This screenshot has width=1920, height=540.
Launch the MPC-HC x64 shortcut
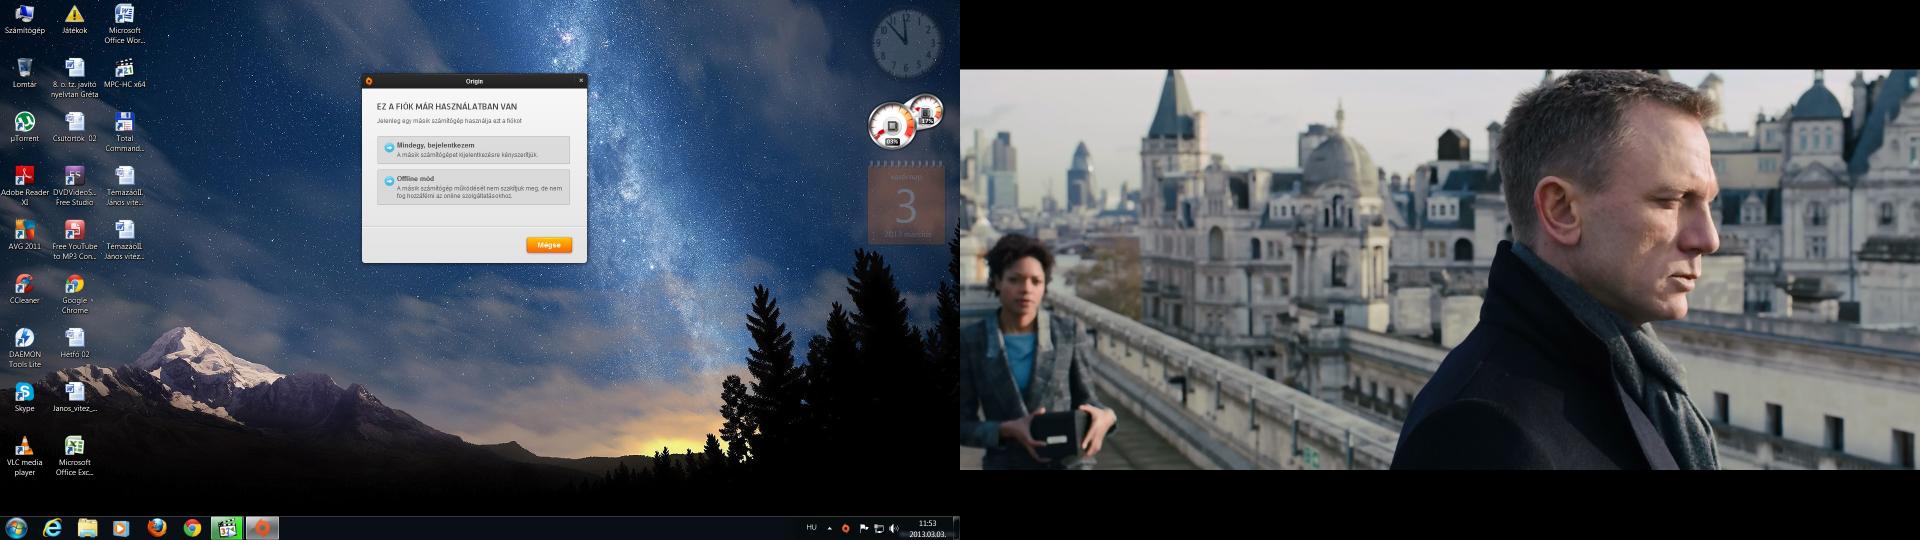click(124, 74)
